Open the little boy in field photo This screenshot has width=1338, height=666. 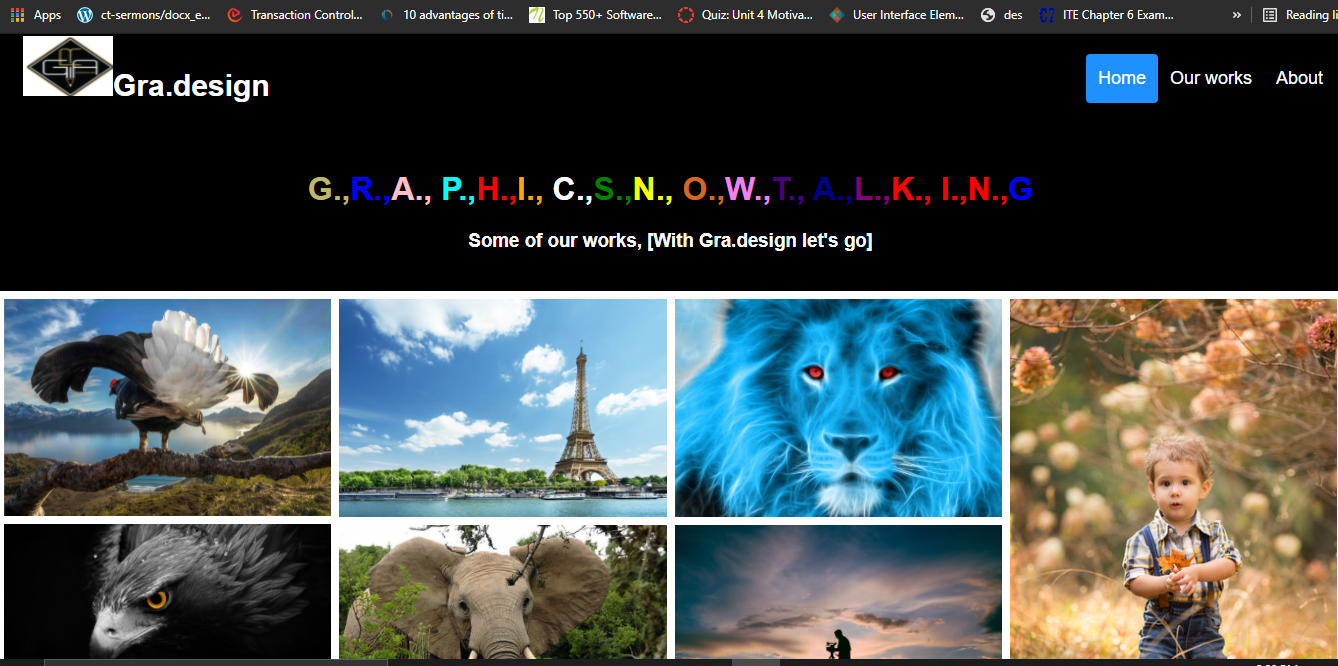(x=1173, y=479)
